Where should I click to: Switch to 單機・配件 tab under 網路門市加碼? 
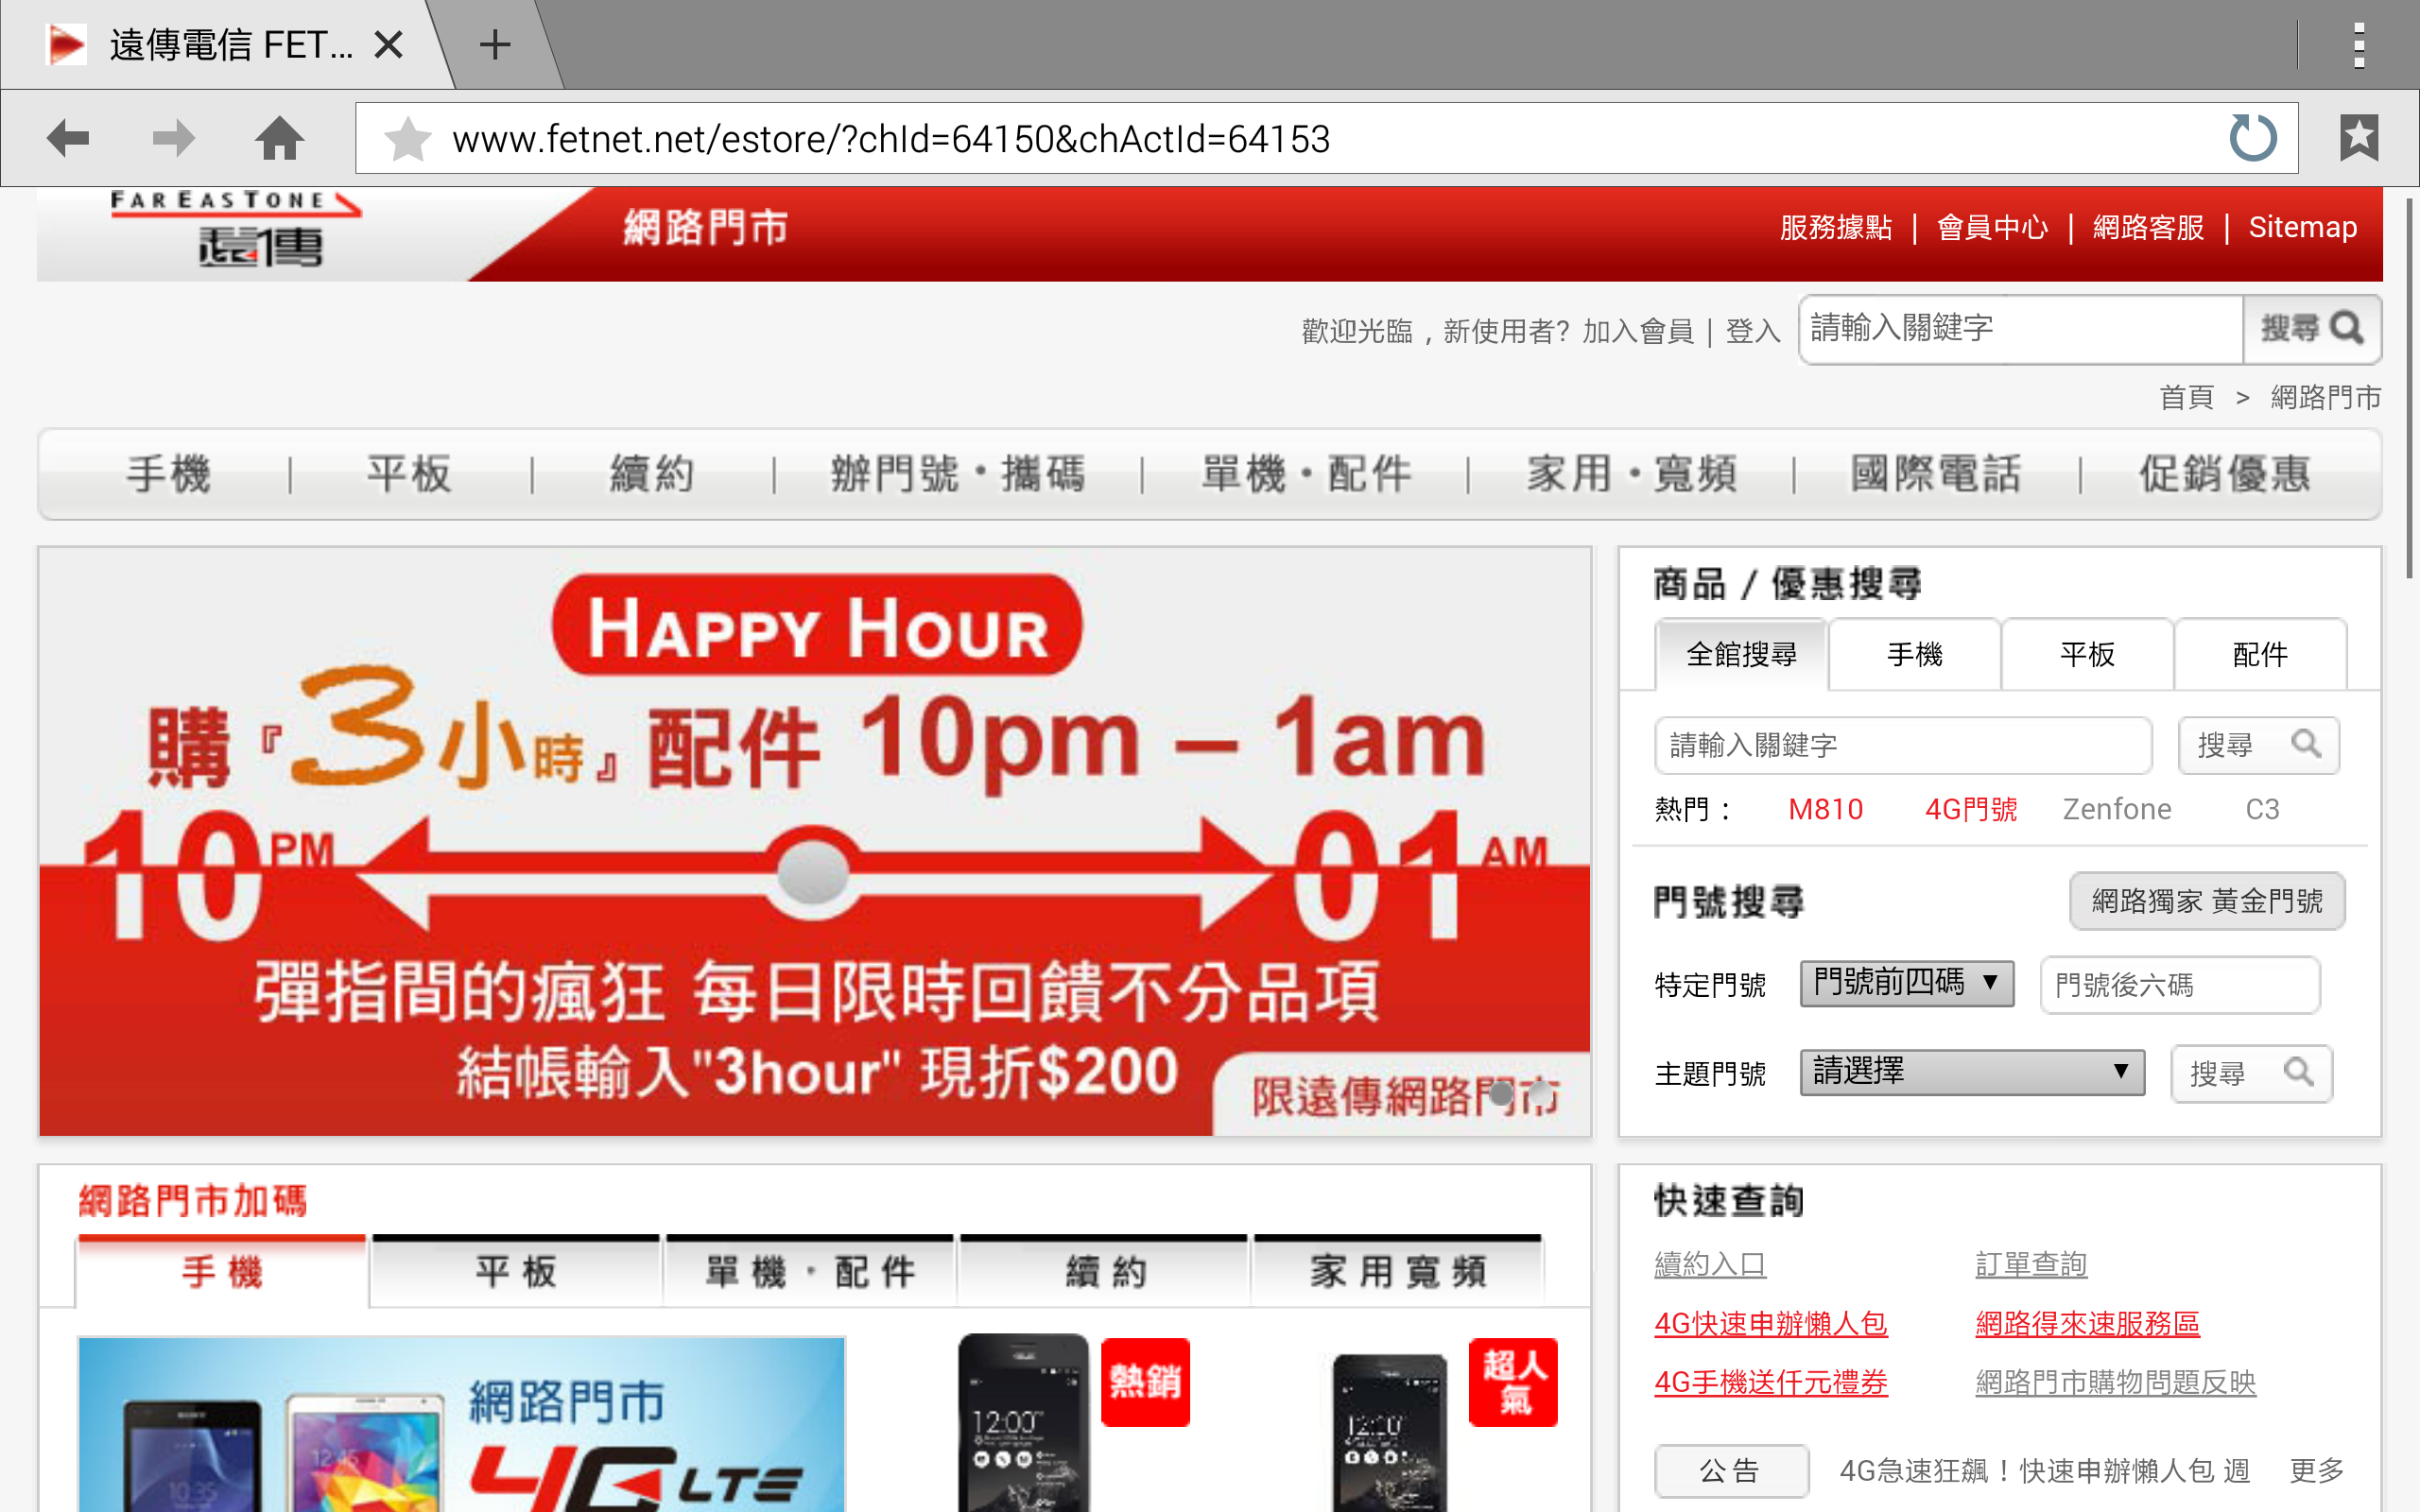tap(810, 1271)
